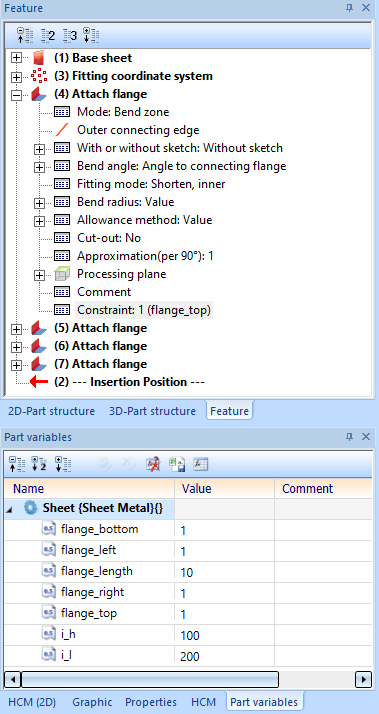Expand the Bend radius: Value entry
Screen dimensions: 379x714
(x=40, y=202)
